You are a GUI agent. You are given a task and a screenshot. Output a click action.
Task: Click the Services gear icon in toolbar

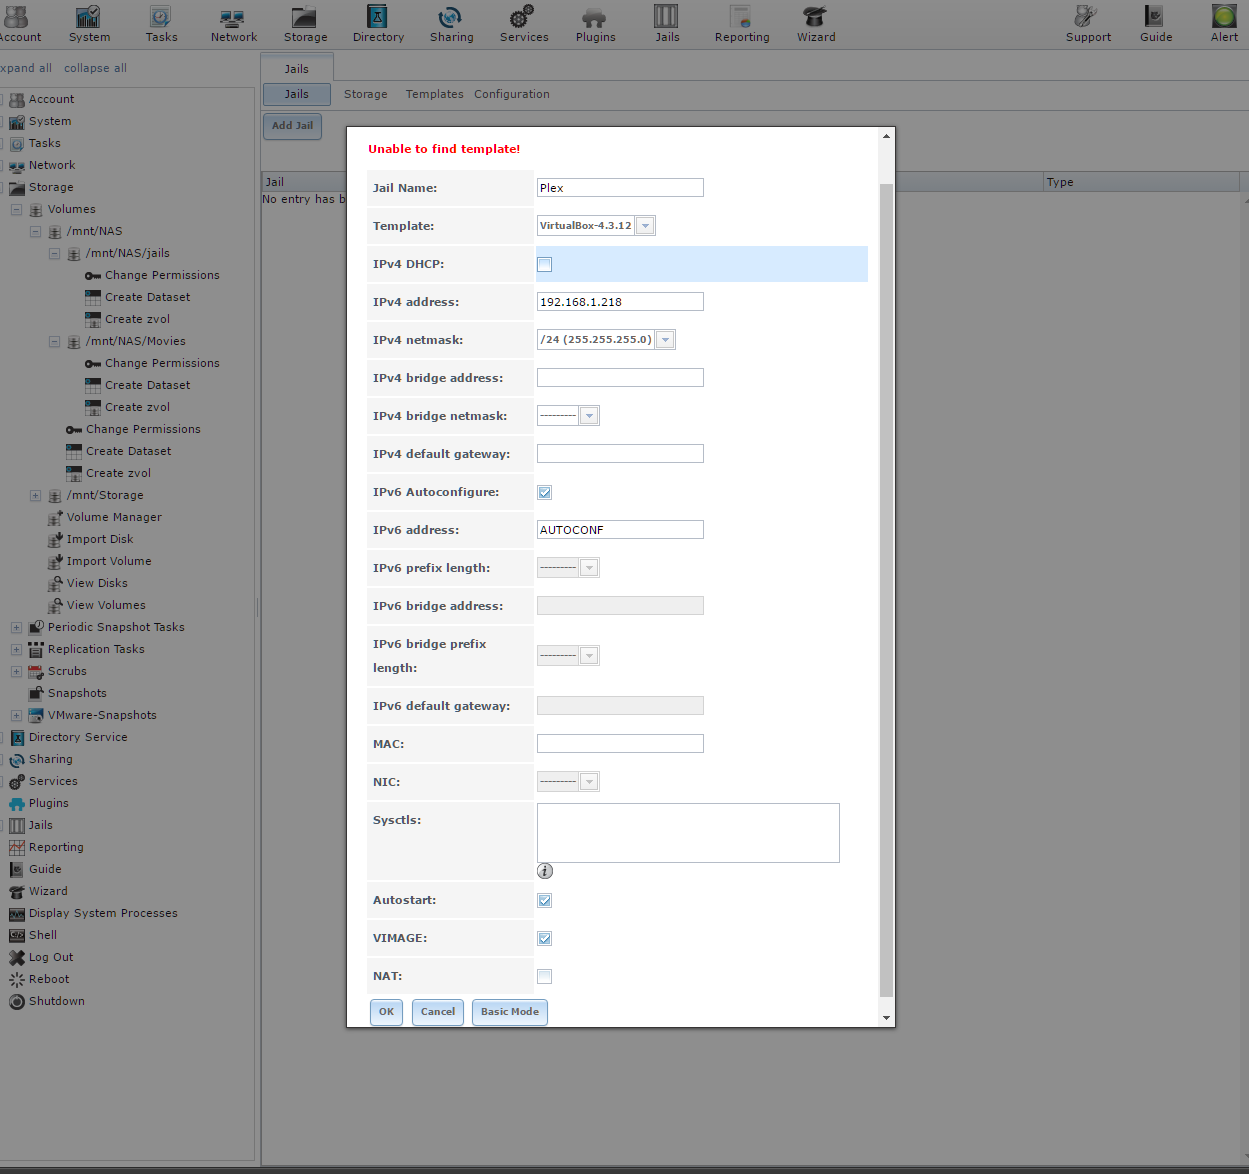tap(523, 18)
